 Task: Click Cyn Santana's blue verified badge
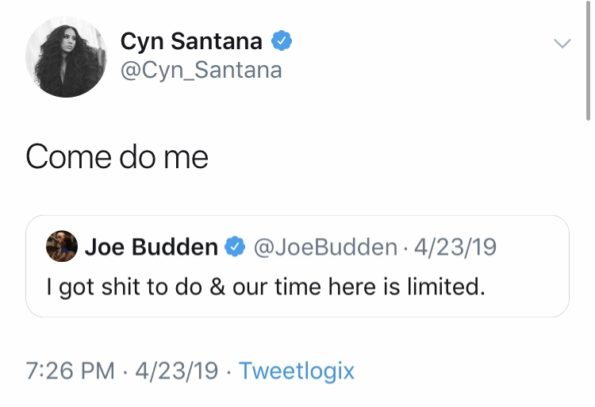(x=281, y=41)
